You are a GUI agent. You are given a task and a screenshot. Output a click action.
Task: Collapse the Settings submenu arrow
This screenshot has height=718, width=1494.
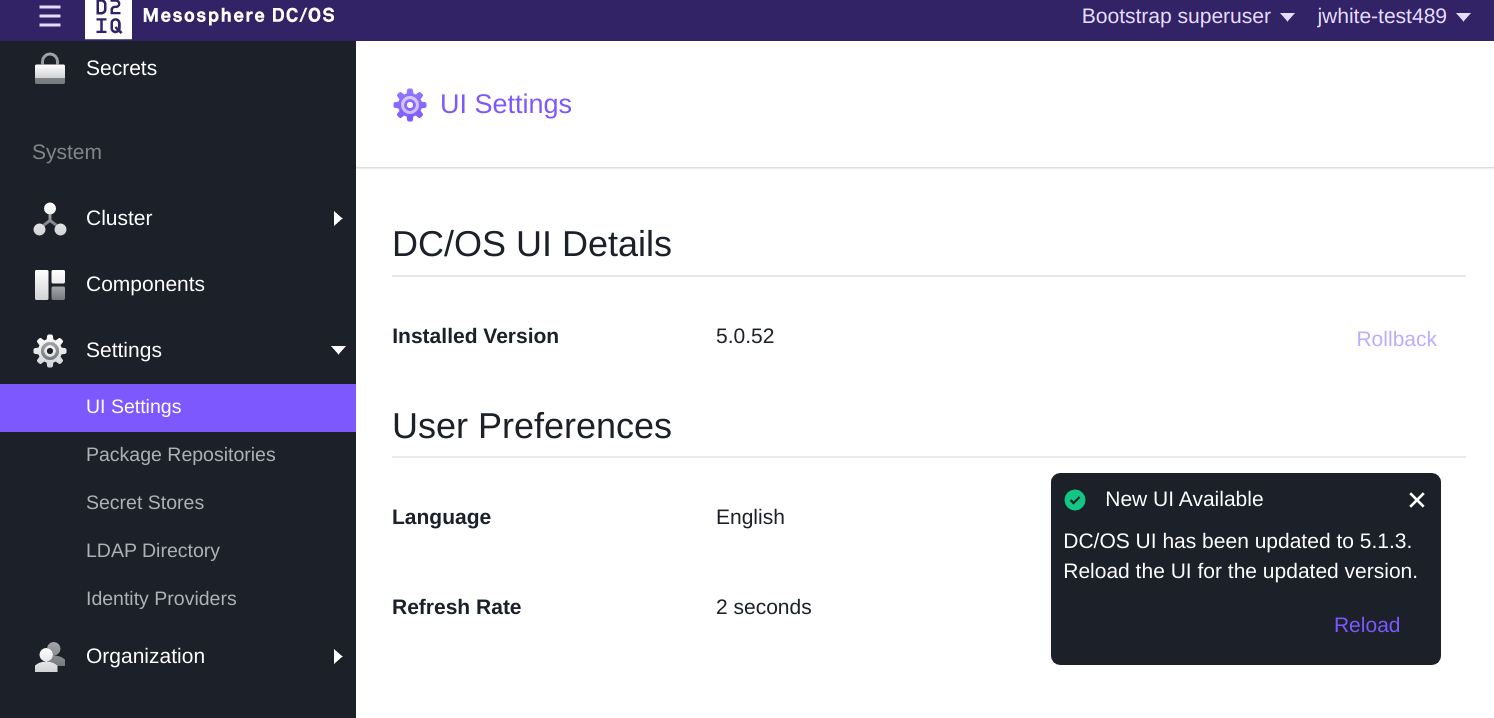tap(338, 350)
